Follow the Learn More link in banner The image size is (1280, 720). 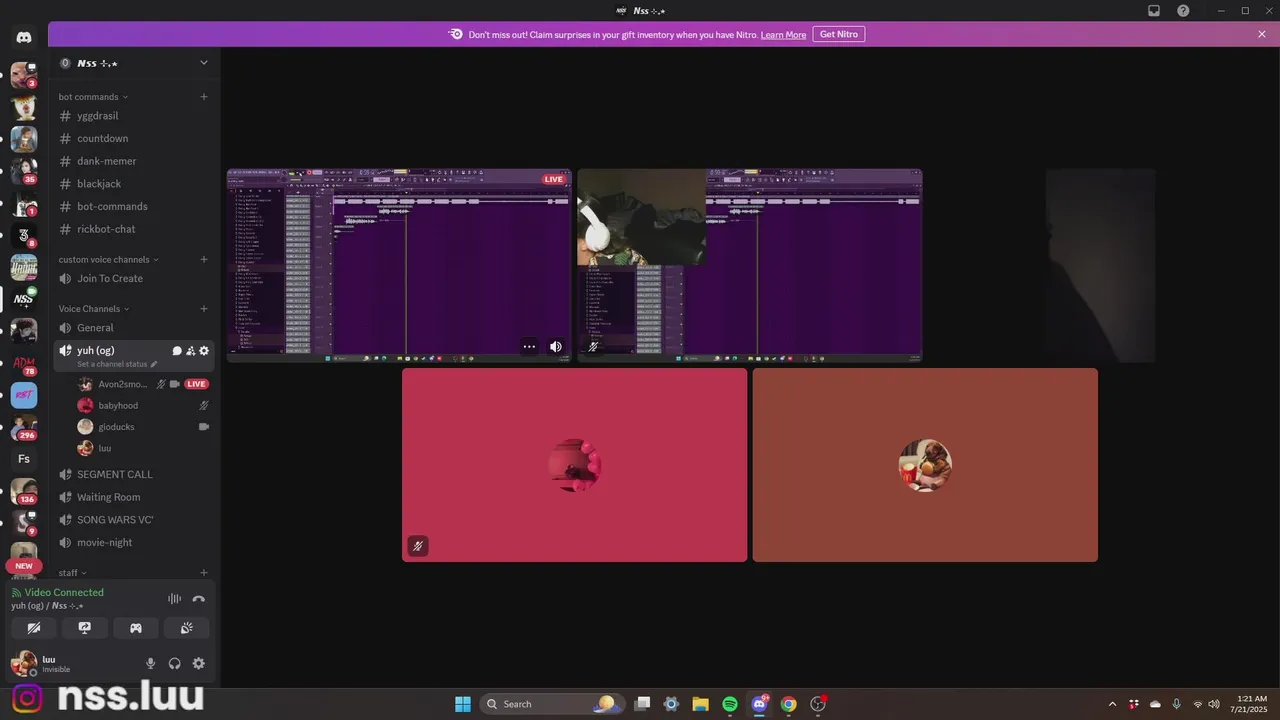click(x=783, y=35)
